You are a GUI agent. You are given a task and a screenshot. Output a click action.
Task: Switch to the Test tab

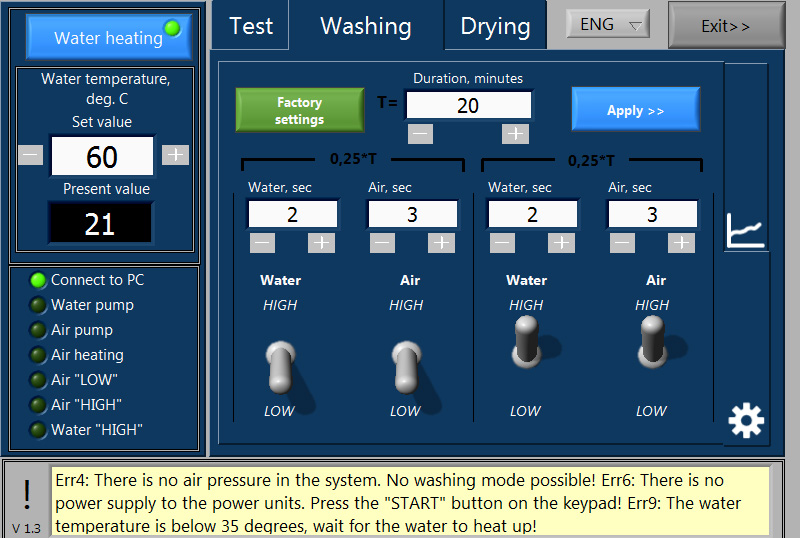click(x=250, y=26)
